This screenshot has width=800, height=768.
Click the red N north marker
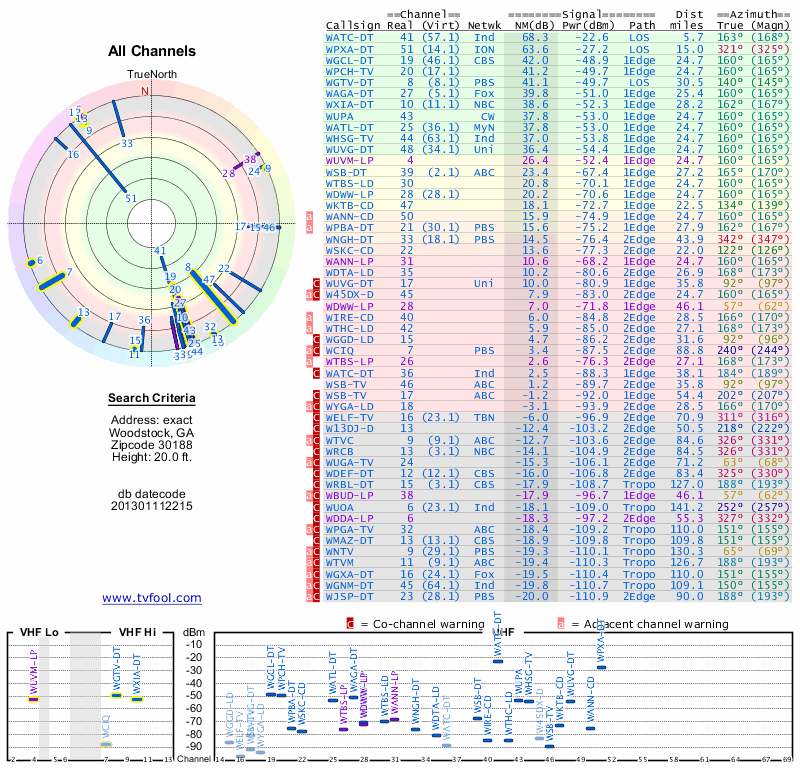tap(145, 91)
